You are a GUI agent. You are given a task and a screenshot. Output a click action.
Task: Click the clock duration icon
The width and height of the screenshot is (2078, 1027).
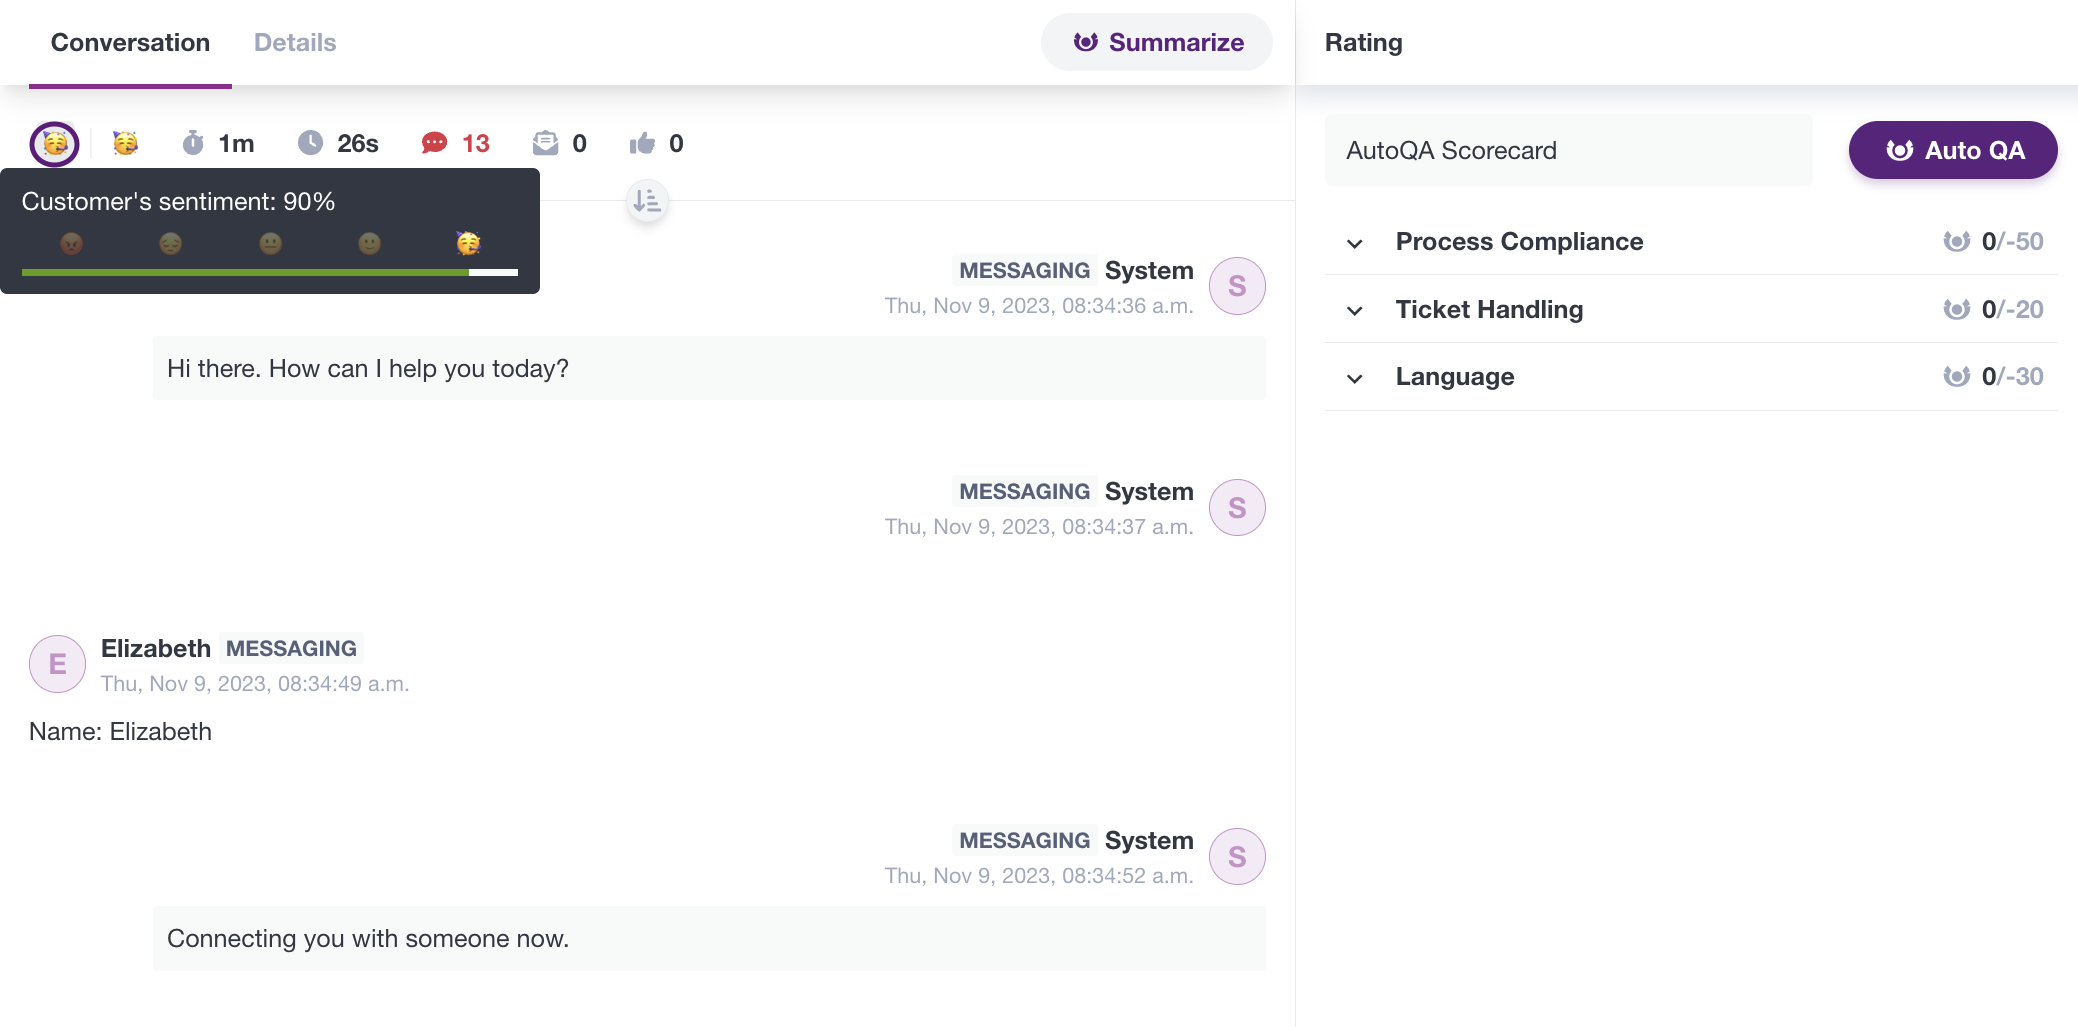311,143
